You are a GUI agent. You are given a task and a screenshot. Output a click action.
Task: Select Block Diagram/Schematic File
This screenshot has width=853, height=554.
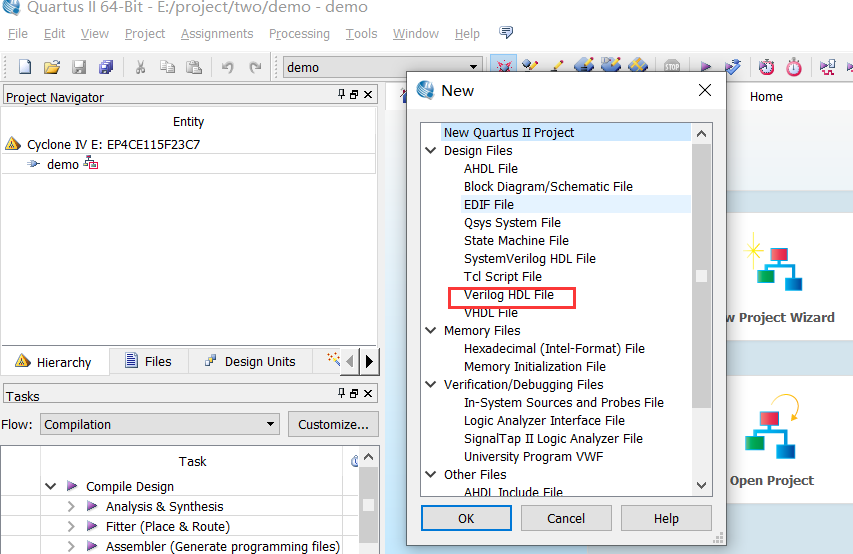click(x=548, y=187)
